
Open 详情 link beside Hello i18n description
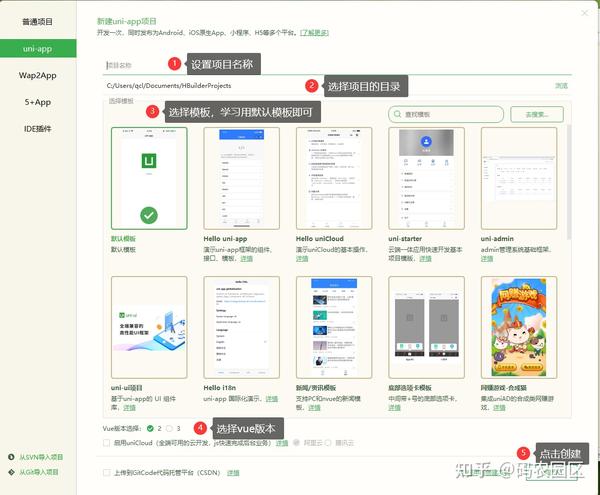point(272,399)
